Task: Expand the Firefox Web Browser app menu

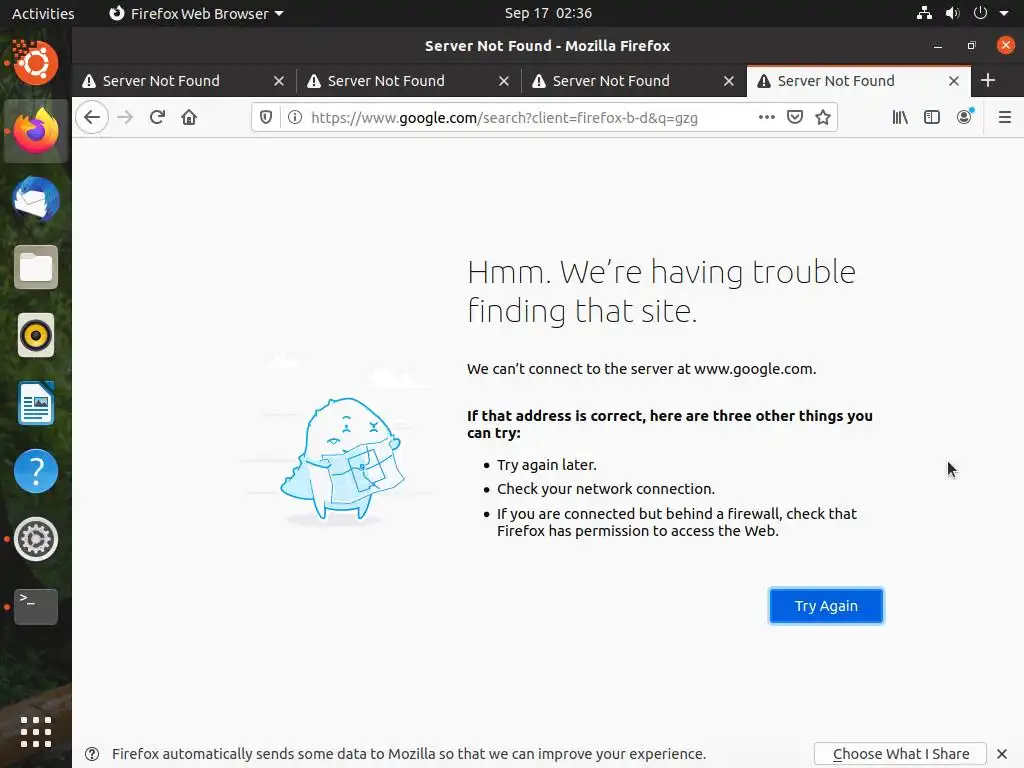Action: point(196,13)
